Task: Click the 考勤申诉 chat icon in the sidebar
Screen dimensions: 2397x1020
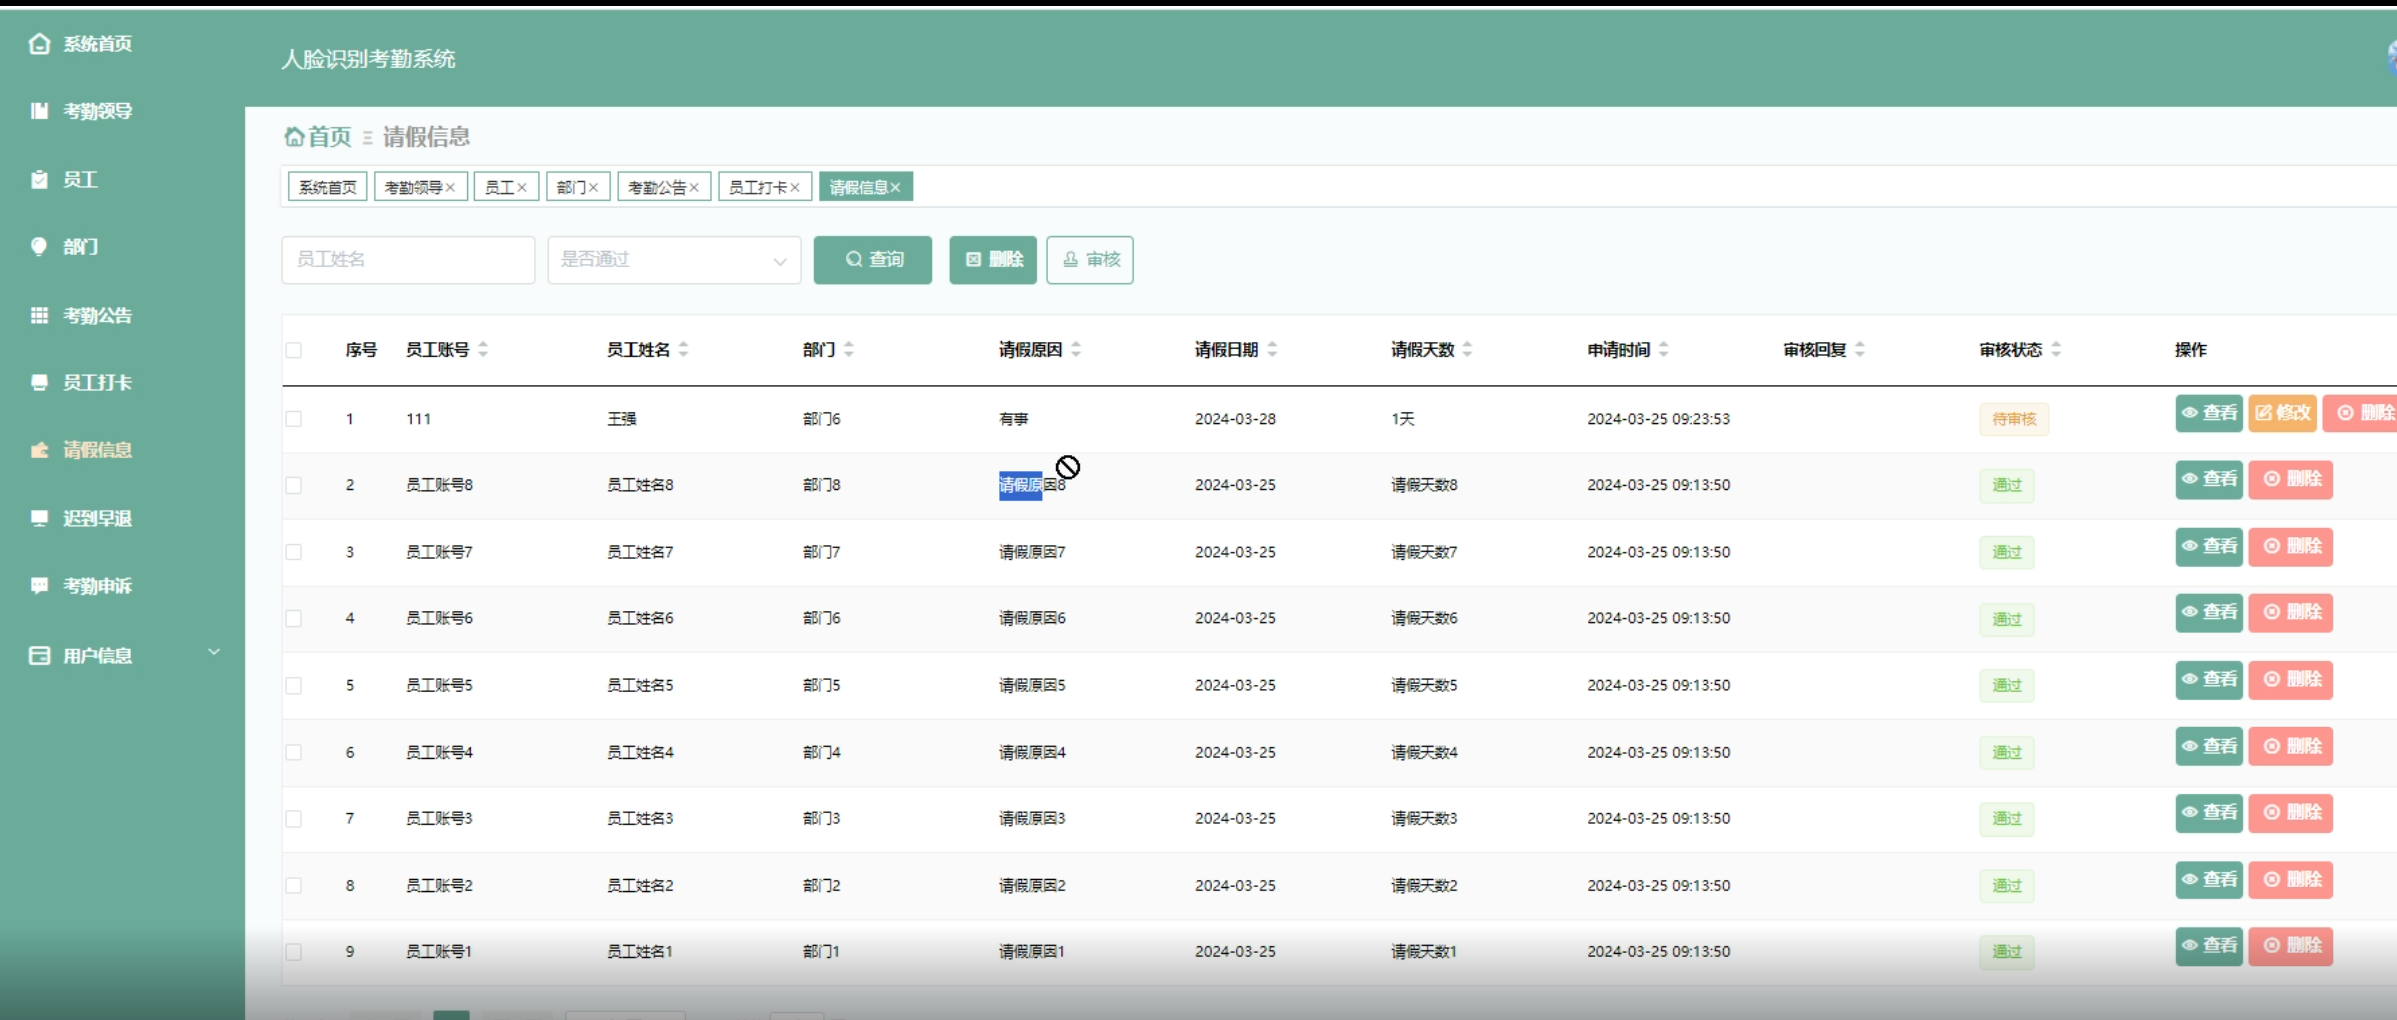Action: point(39,585)
